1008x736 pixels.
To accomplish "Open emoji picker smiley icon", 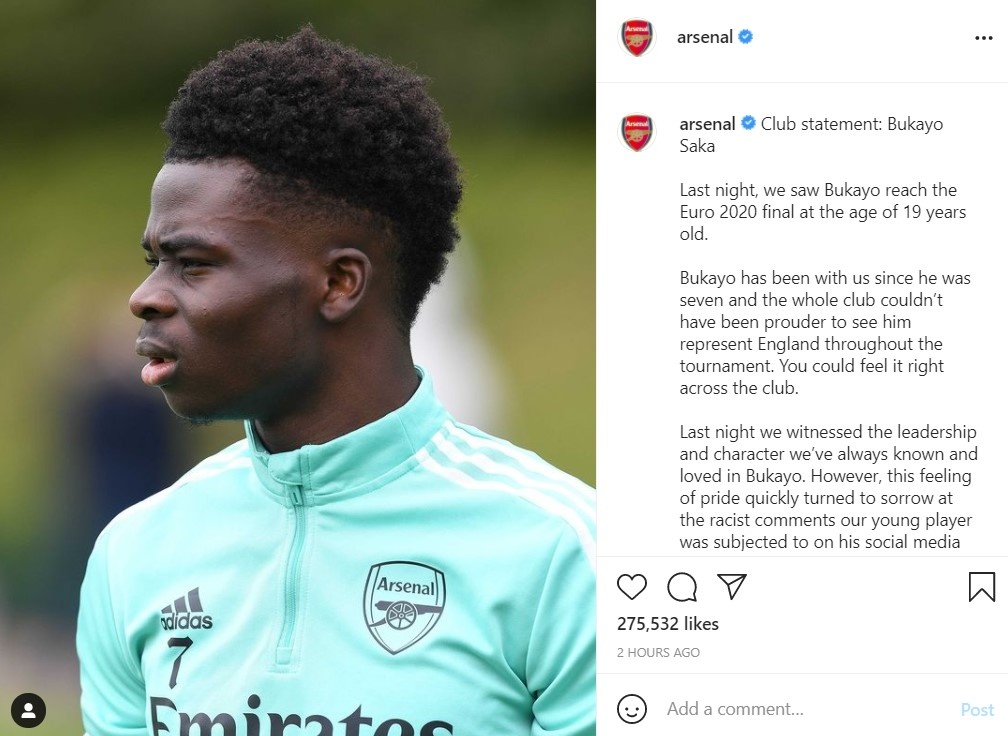I will [x=631, y=709].
